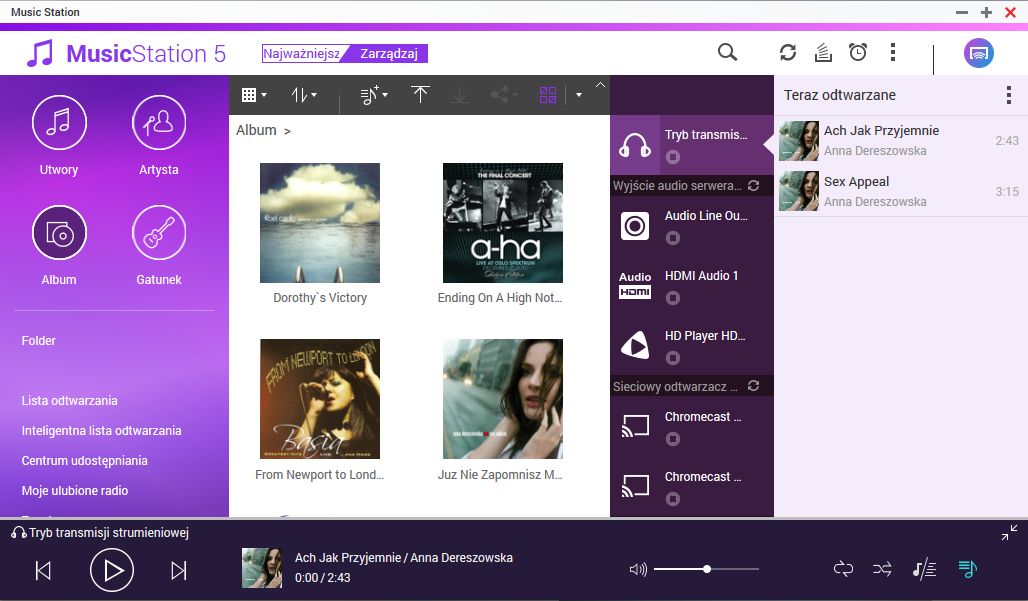Collapse the toolbar with the up chevron
This screenshot has width=1028, height=601.
[600, 85]
